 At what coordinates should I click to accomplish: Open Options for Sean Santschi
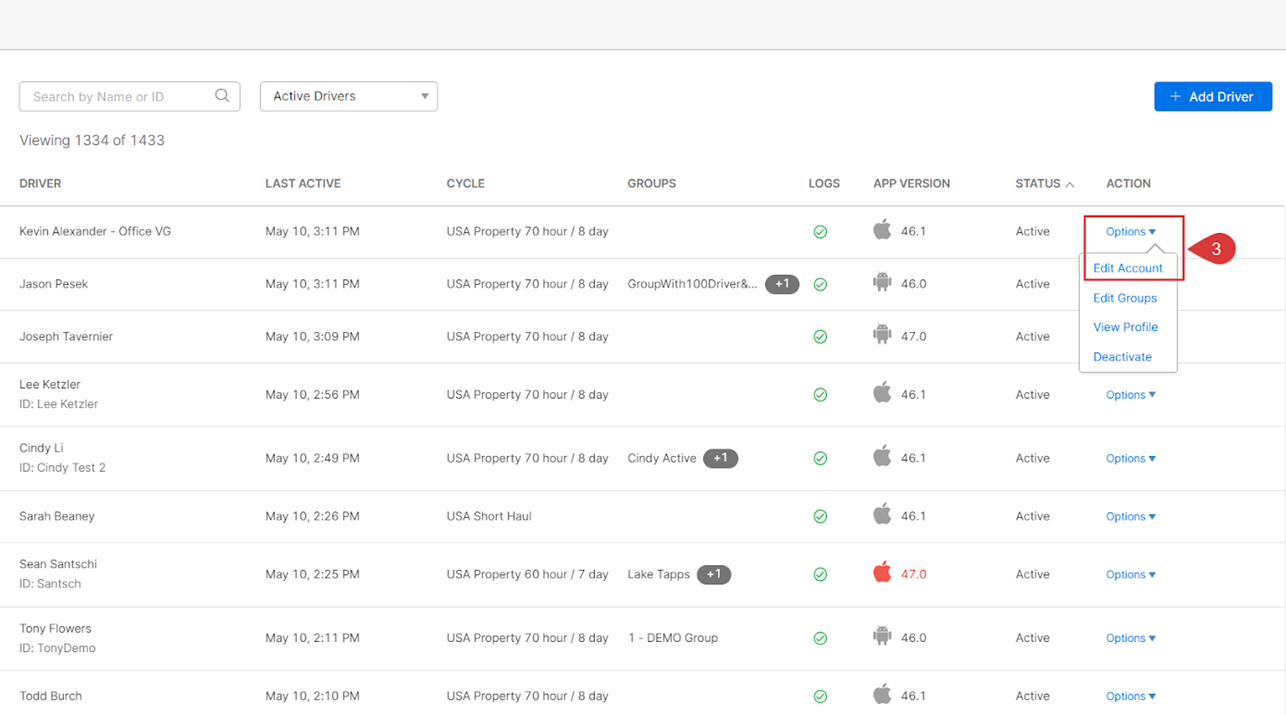coord(1131,575)
